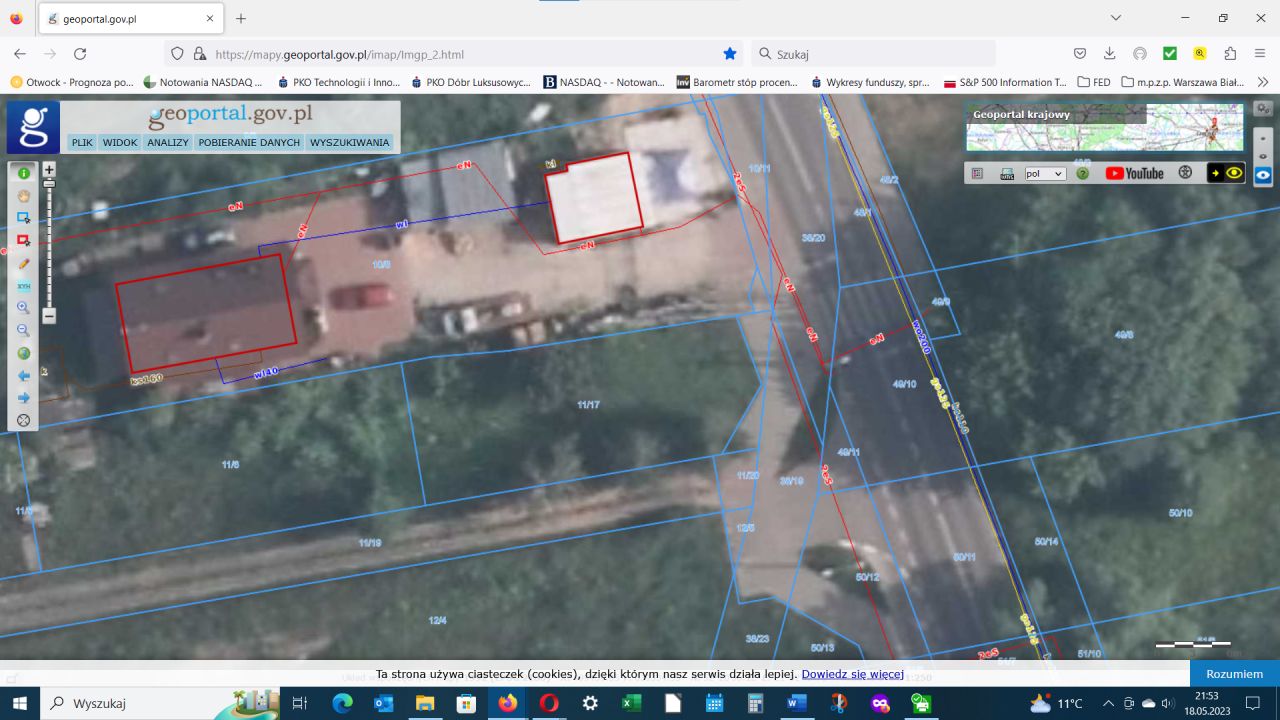Select the object info identify tool
Image resolution: width=1280 pixels, height=720 pixels.
[23, 173]
